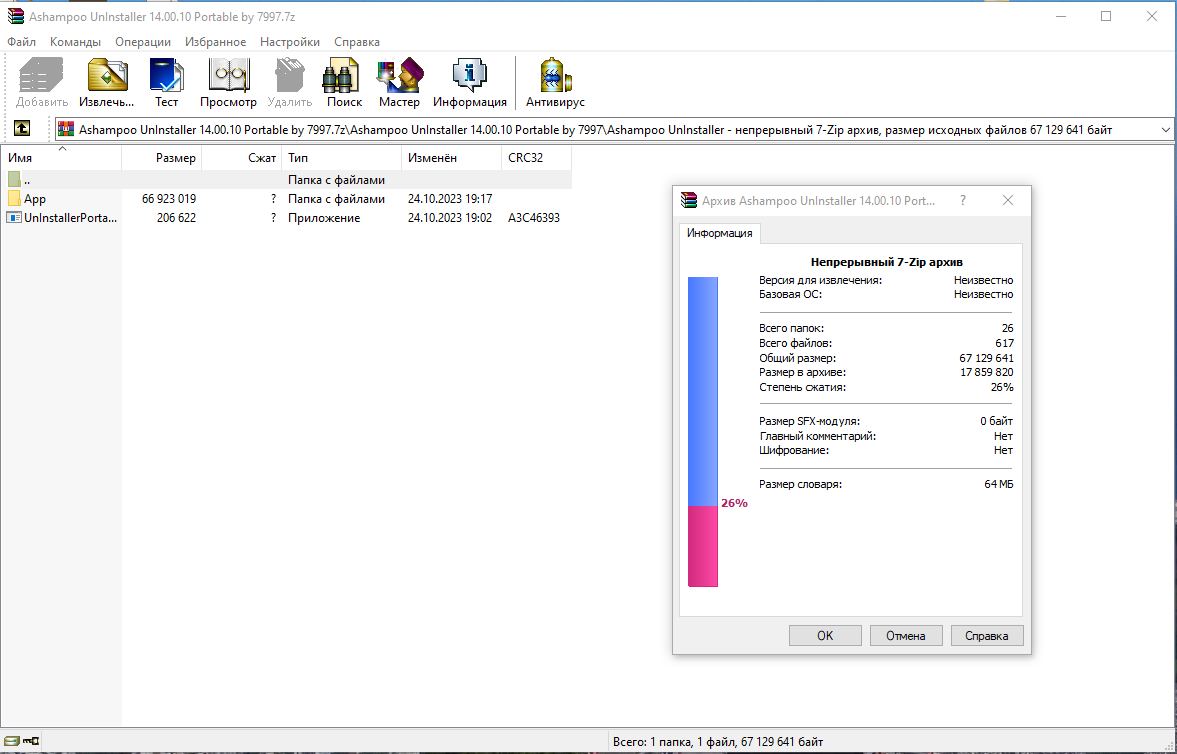Close the archive information dialog
1177x754 pixels.
pyautogui.click(x=1008, y=201)
